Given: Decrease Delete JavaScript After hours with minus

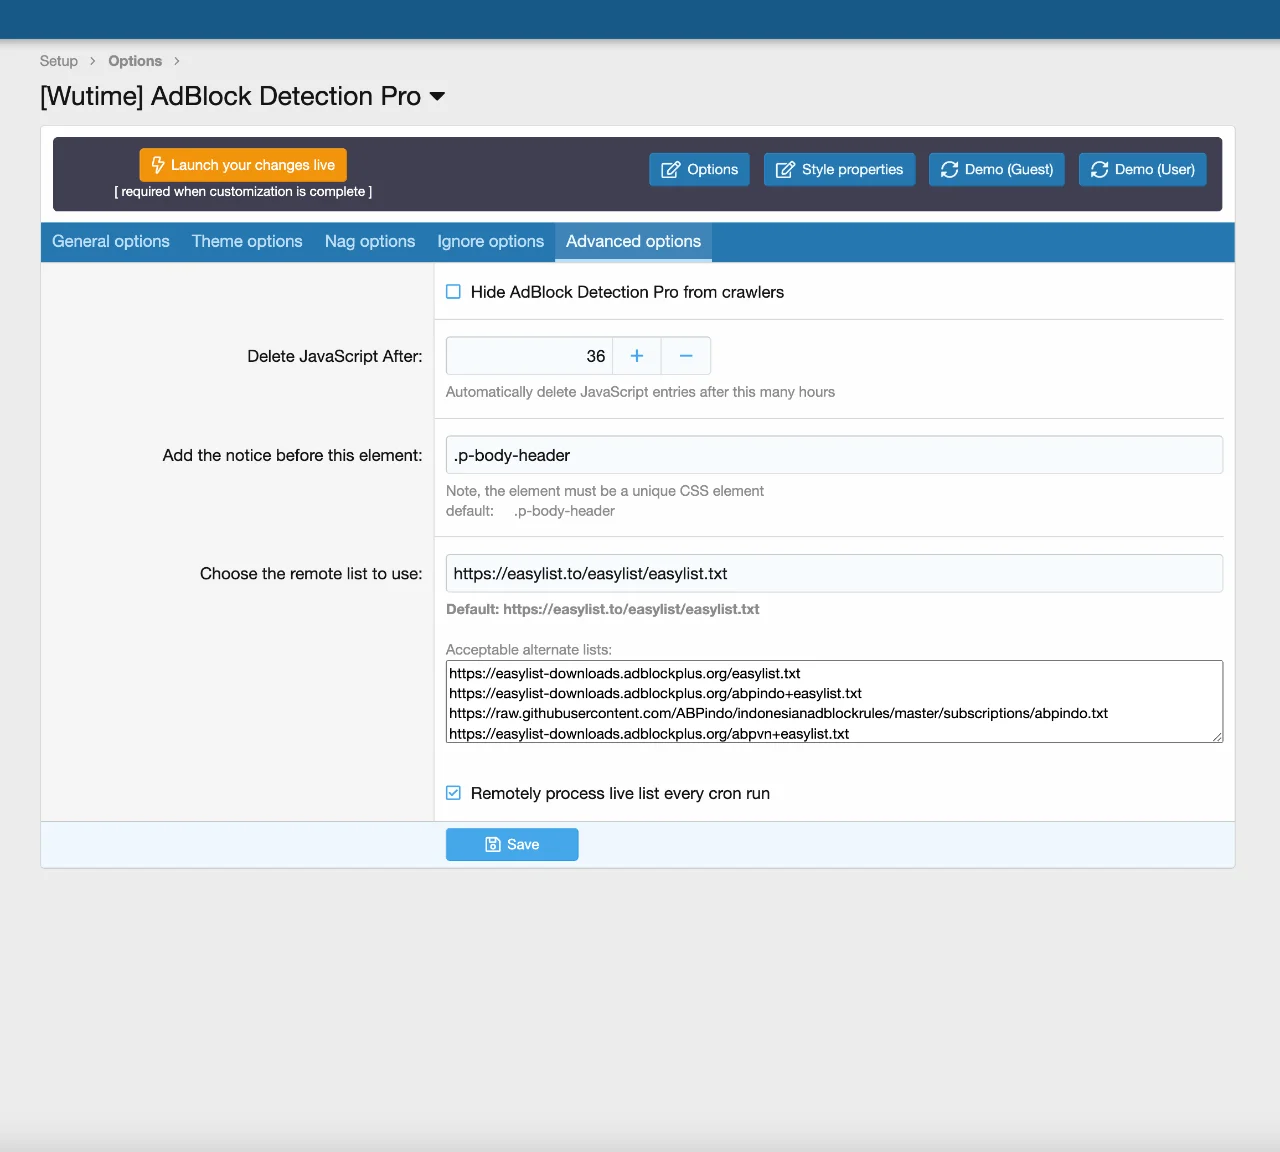Looking at the screenshot, I should (686, 356).
